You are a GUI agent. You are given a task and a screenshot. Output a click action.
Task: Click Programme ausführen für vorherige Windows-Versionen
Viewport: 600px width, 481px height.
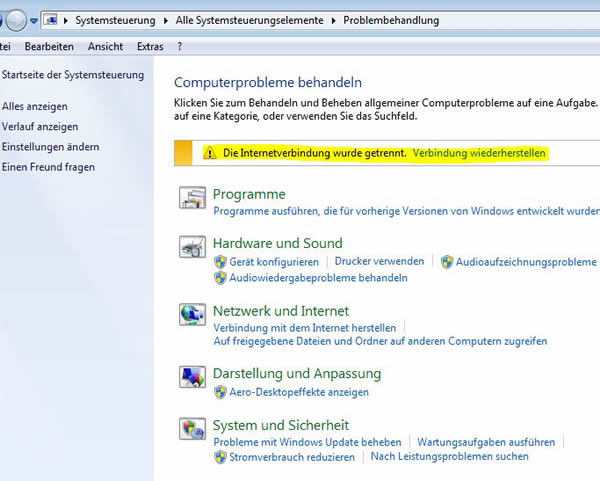click(406, 211)
